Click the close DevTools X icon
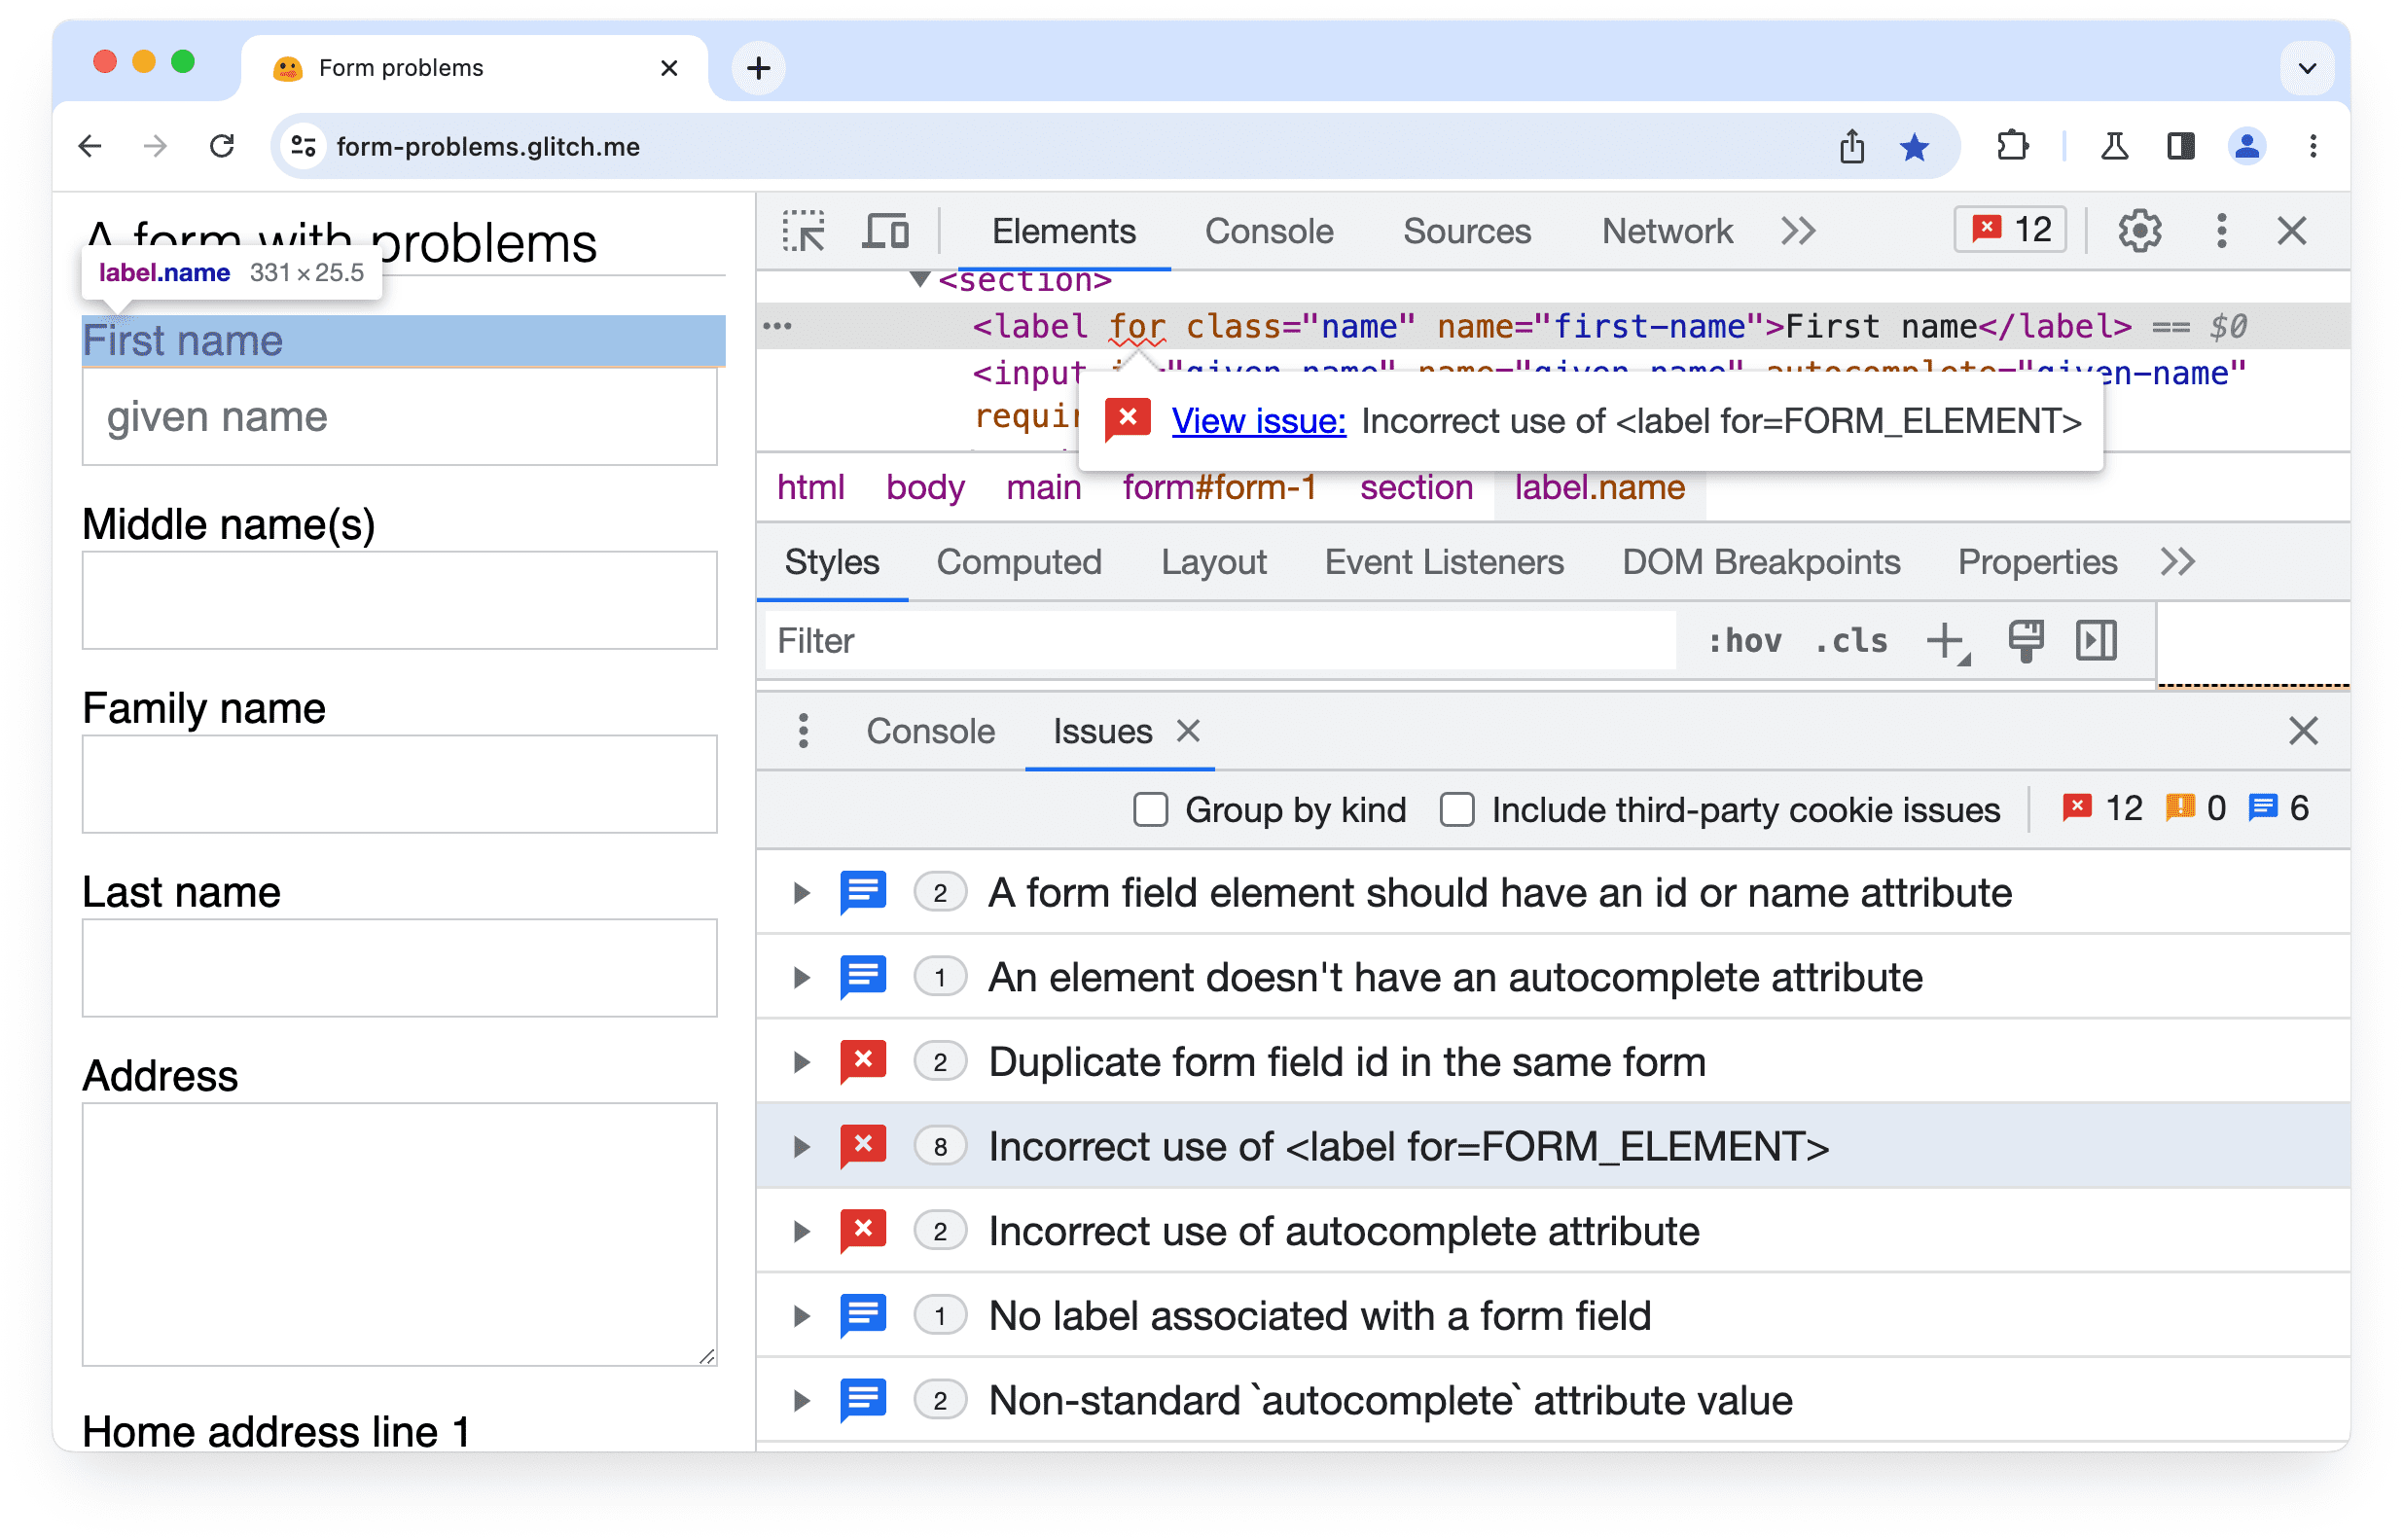This screenshot has width=2404, height=1540. coord(2292,232)
